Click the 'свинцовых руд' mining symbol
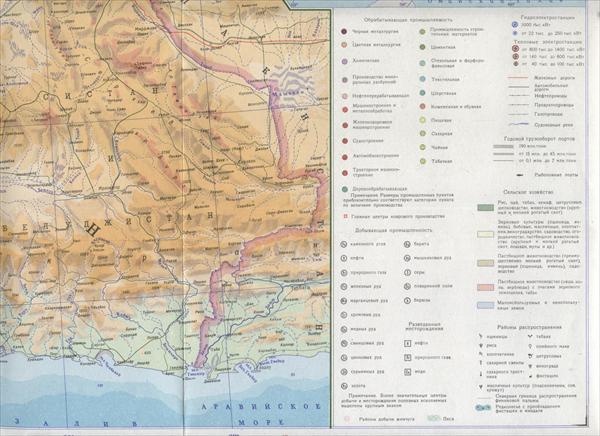Image resolution: width=600 pixels, height=436 pixels. [x=344, y=343]
